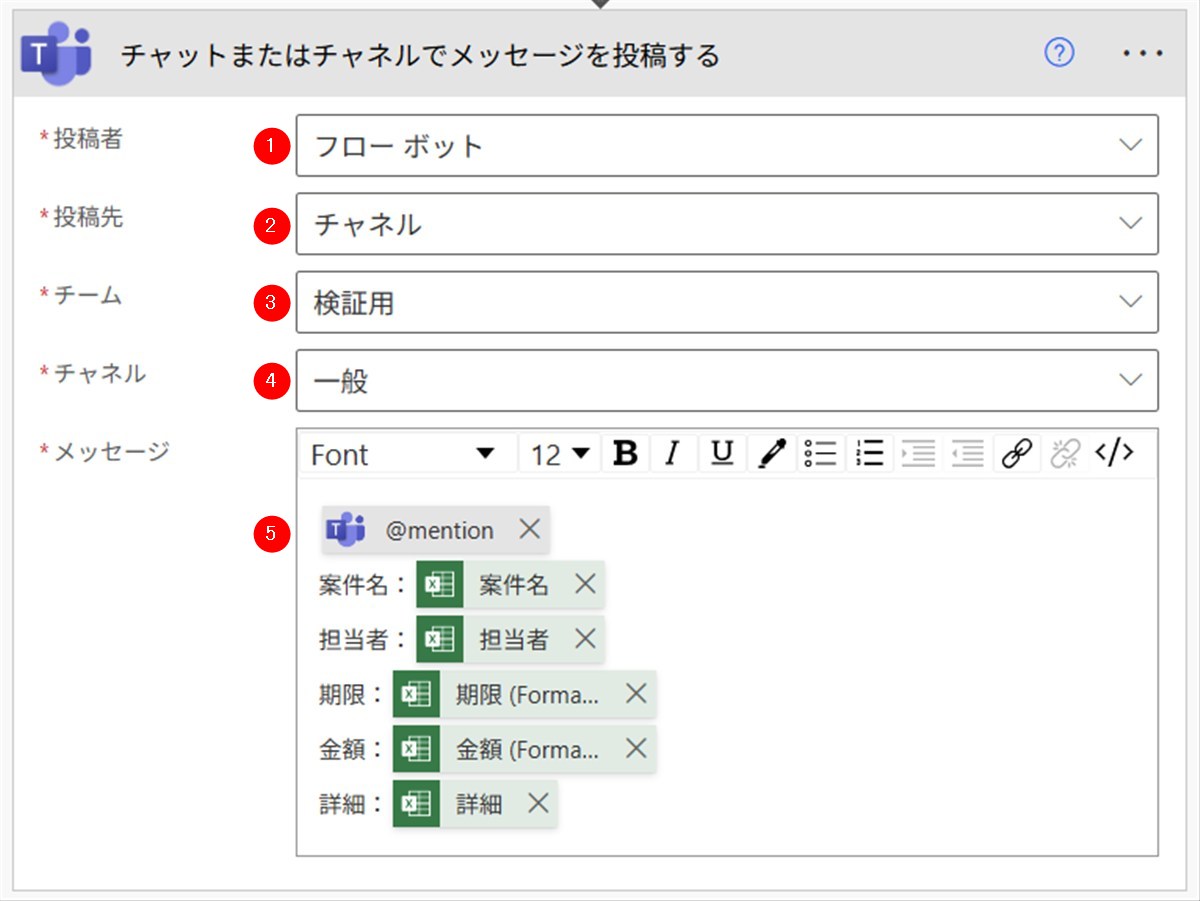Remove the @mention token
This screenshot has width=1200, height=901.
click(529, 529)
